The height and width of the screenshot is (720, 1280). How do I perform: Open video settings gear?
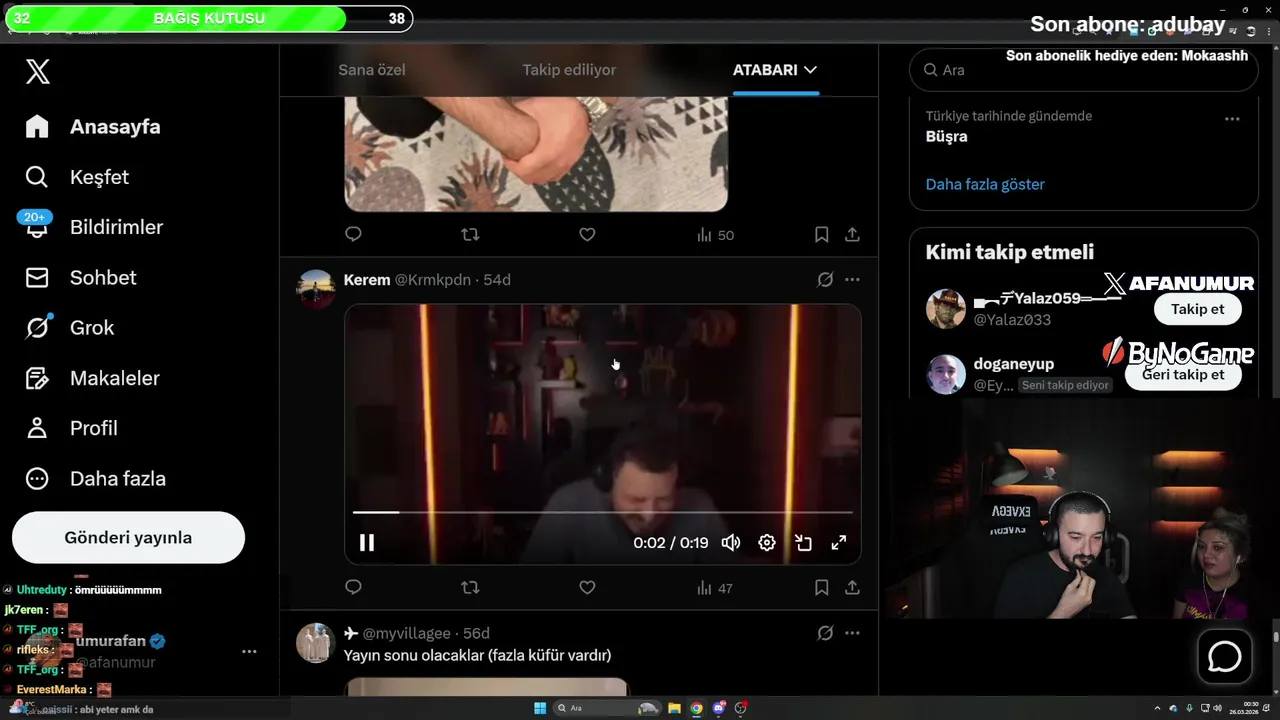click(x=767, y=543)
